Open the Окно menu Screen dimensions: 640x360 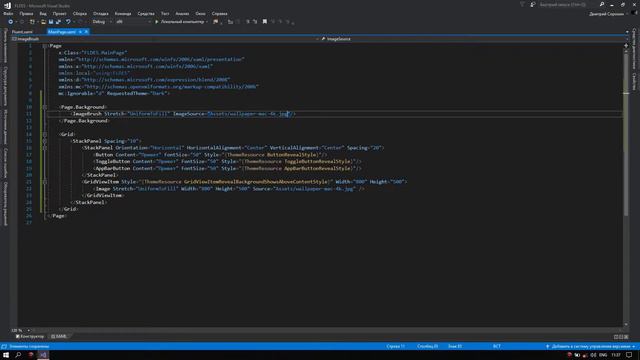(x=200, y=13)
